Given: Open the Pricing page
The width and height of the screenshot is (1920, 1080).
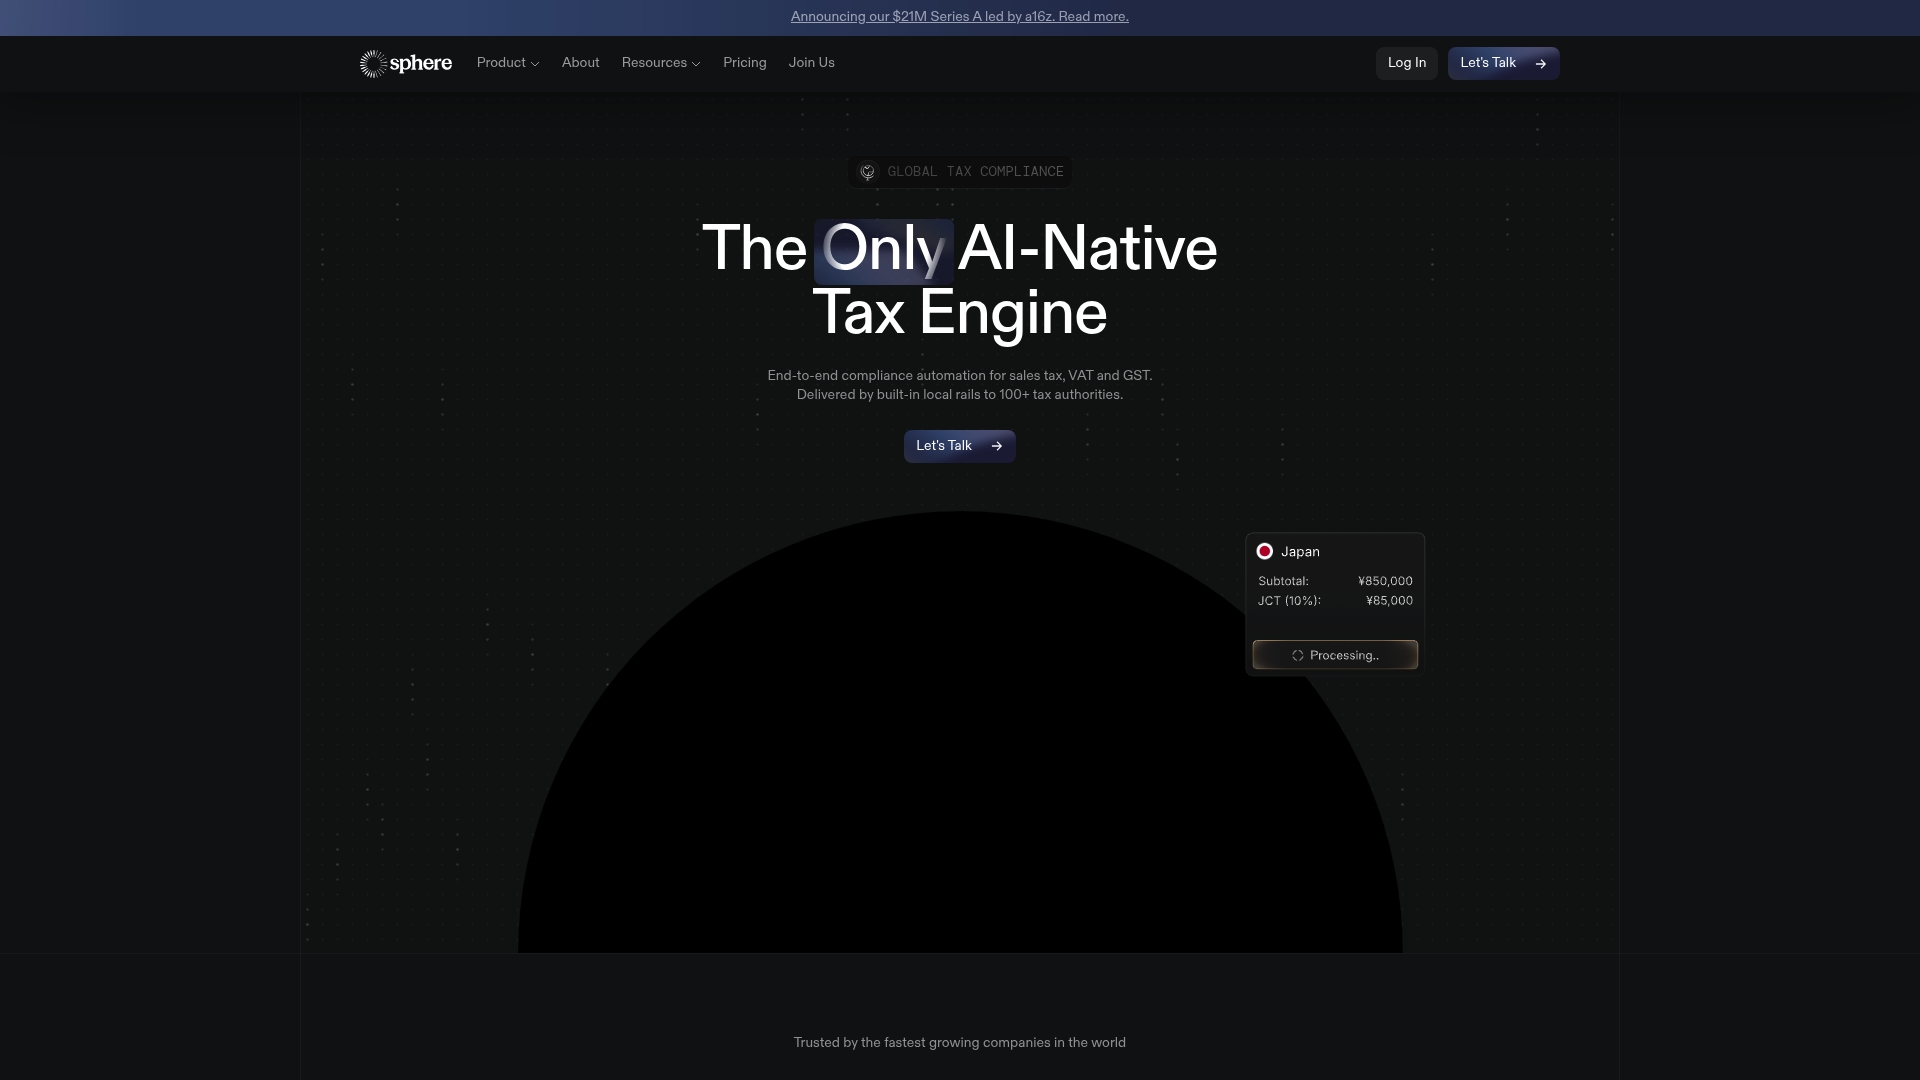Looking at the screenshot, I should pyautogui.click(x=745, y=63).
